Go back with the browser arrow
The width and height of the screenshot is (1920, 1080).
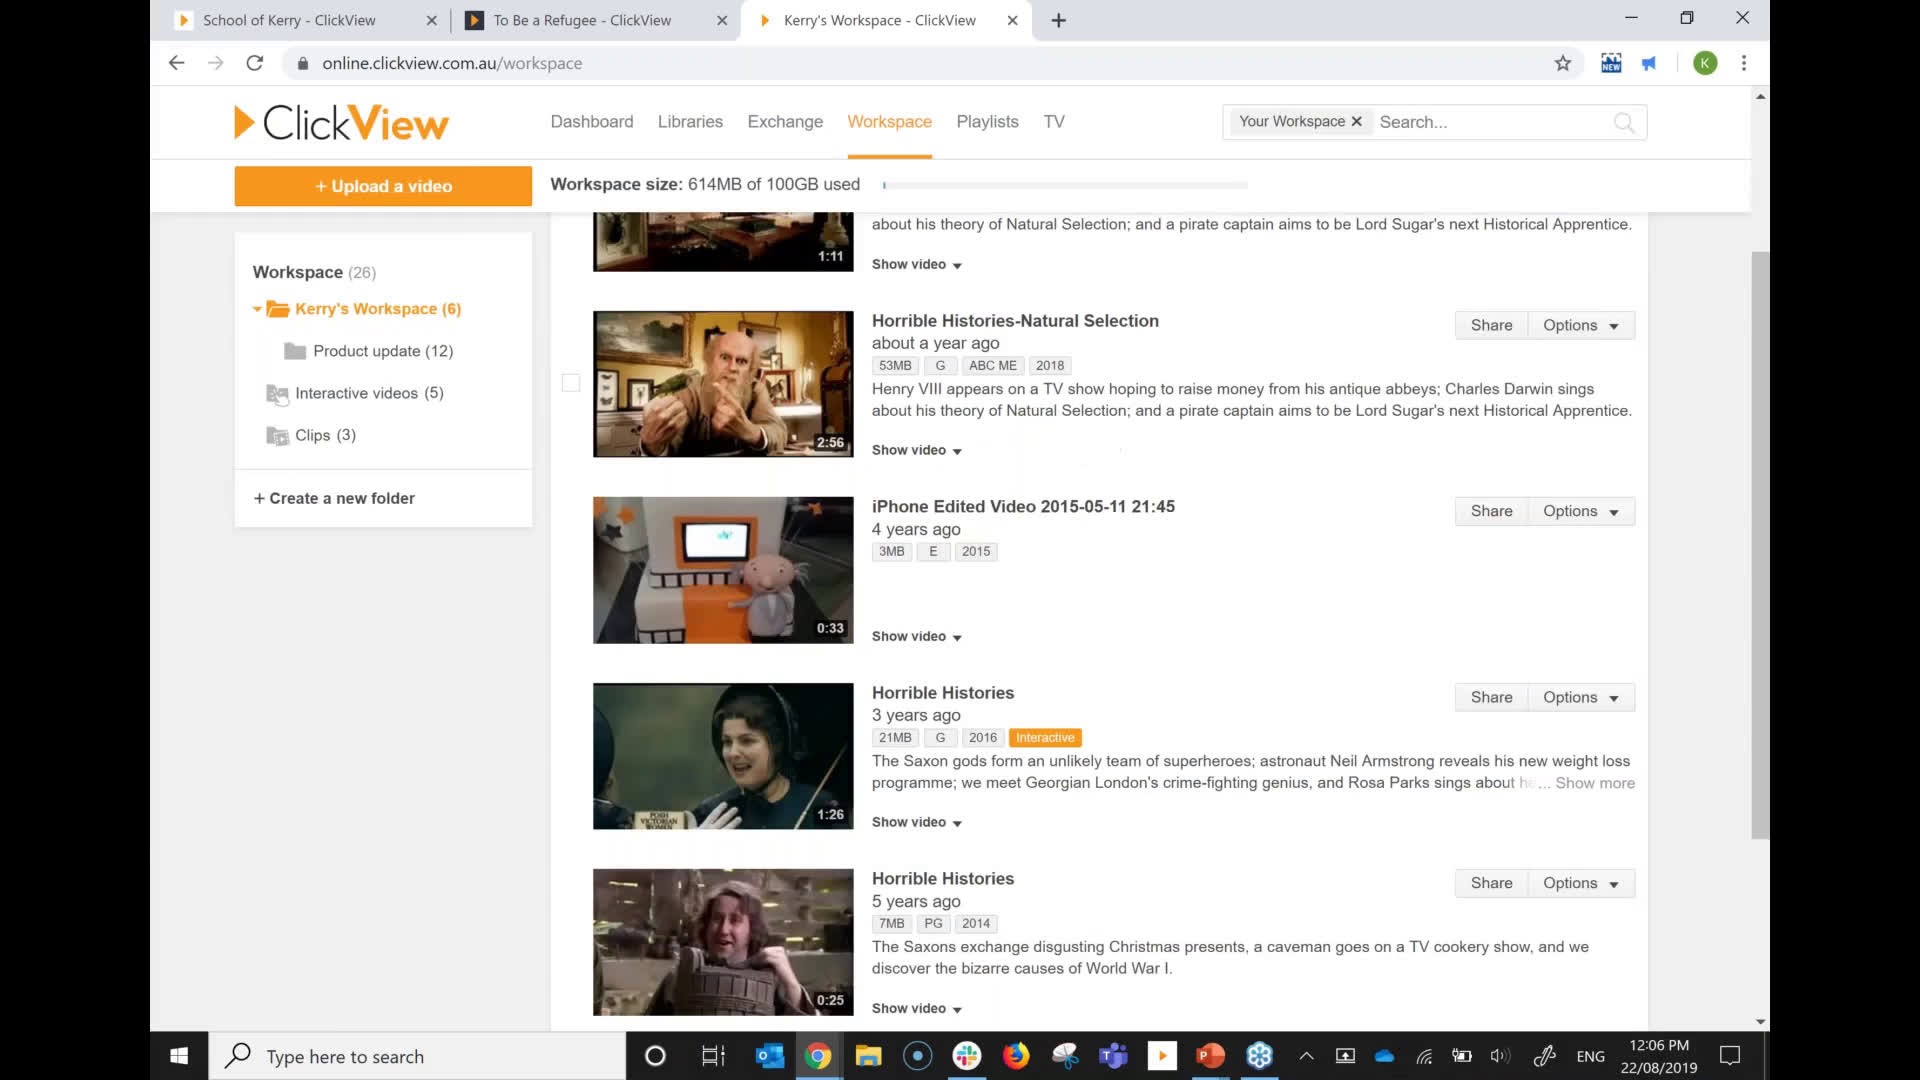(x=177, y=63)
